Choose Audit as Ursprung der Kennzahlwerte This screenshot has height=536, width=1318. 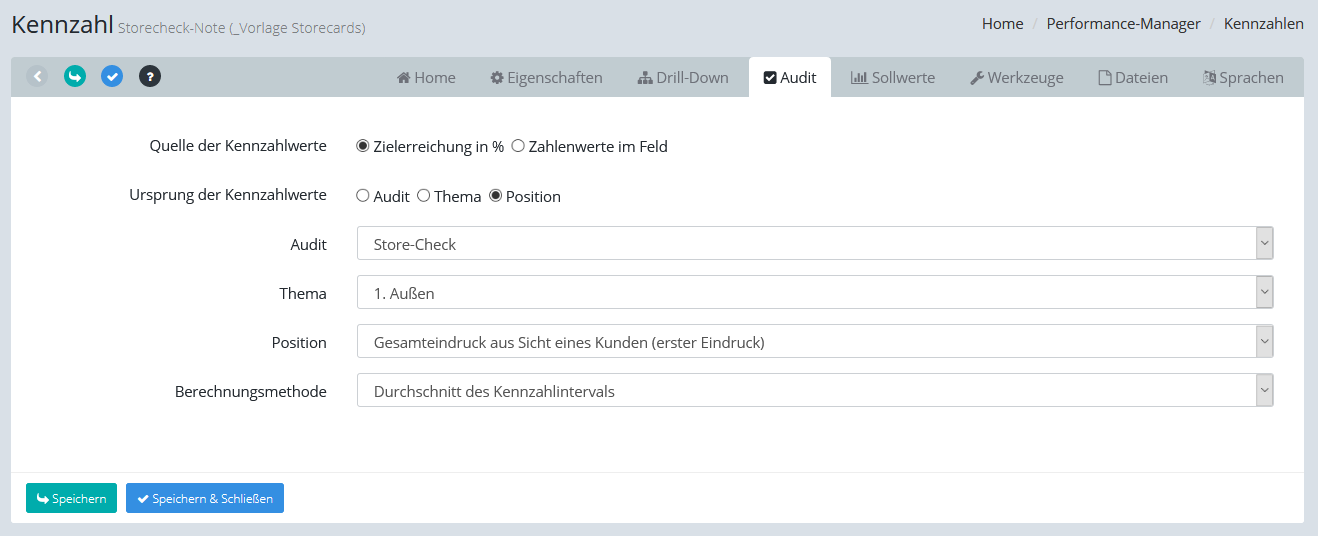point(363,196)
